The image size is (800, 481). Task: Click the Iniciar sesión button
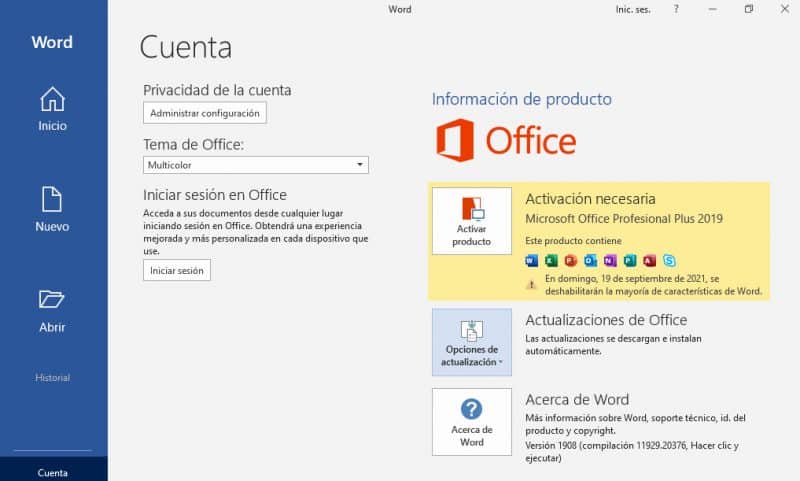177,271
